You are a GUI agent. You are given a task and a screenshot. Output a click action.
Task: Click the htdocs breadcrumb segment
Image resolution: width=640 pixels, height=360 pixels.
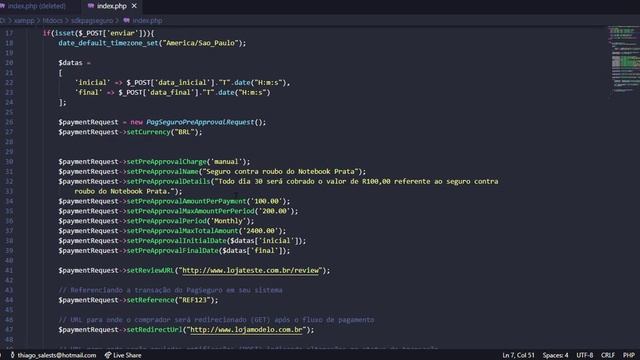(53, 20)
